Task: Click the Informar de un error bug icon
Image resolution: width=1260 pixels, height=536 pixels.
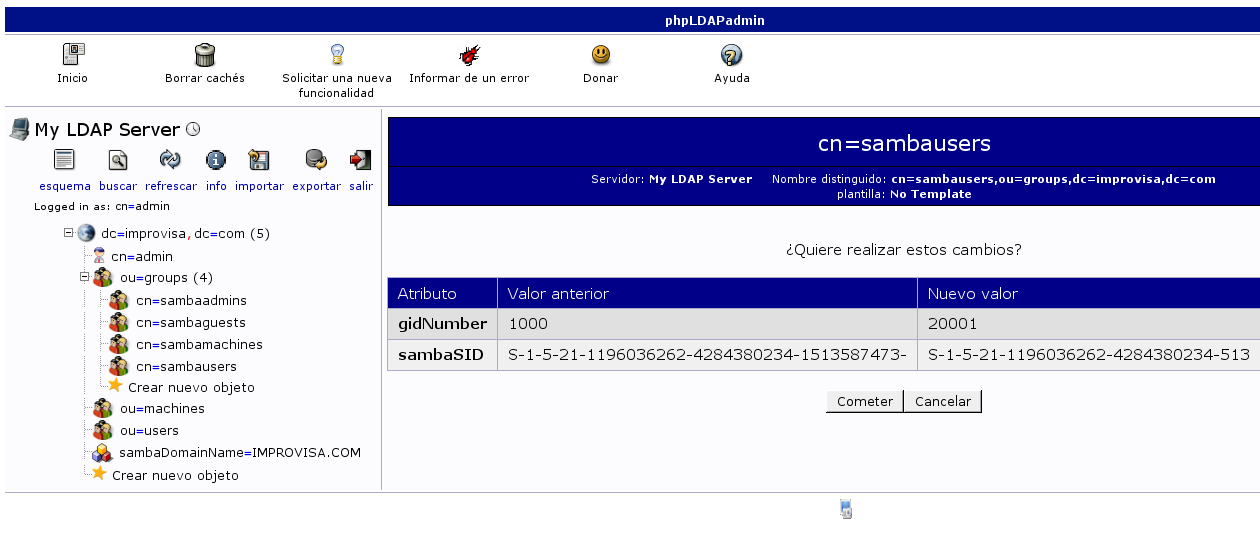Action: pos(468,55)
